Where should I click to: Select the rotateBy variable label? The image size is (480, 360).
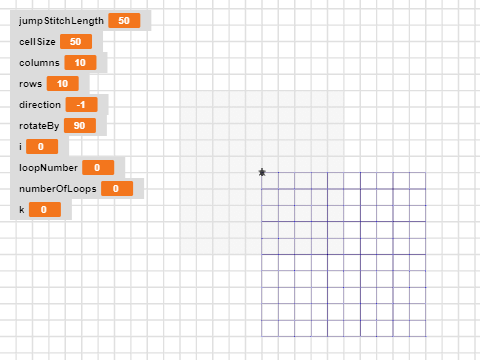pyautogui.click(x=39, y=126)
